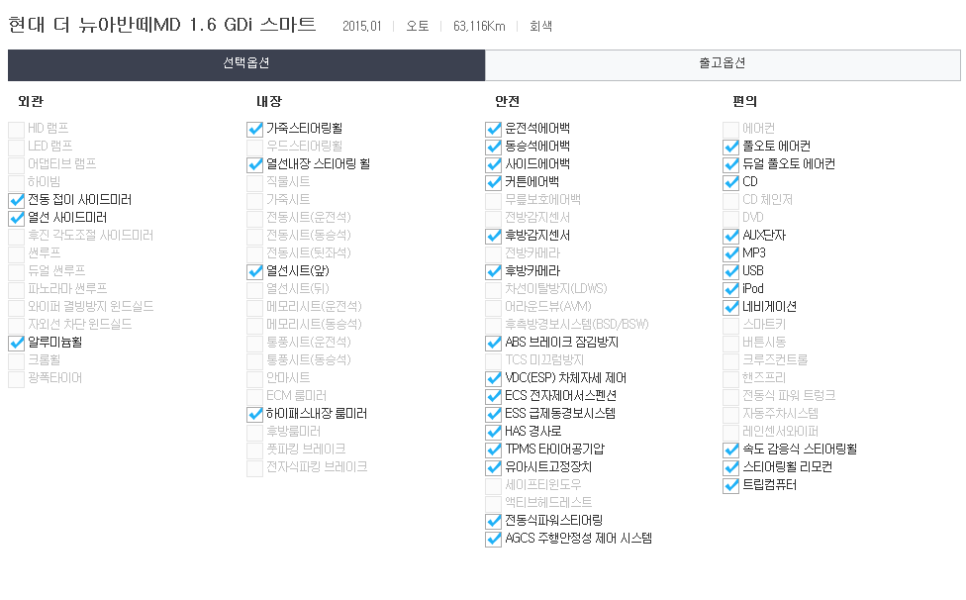This screenshot has height=600, width=966.
Task: Uncheck 속도 감응식 스티어링휠
Action: point(731,451)
